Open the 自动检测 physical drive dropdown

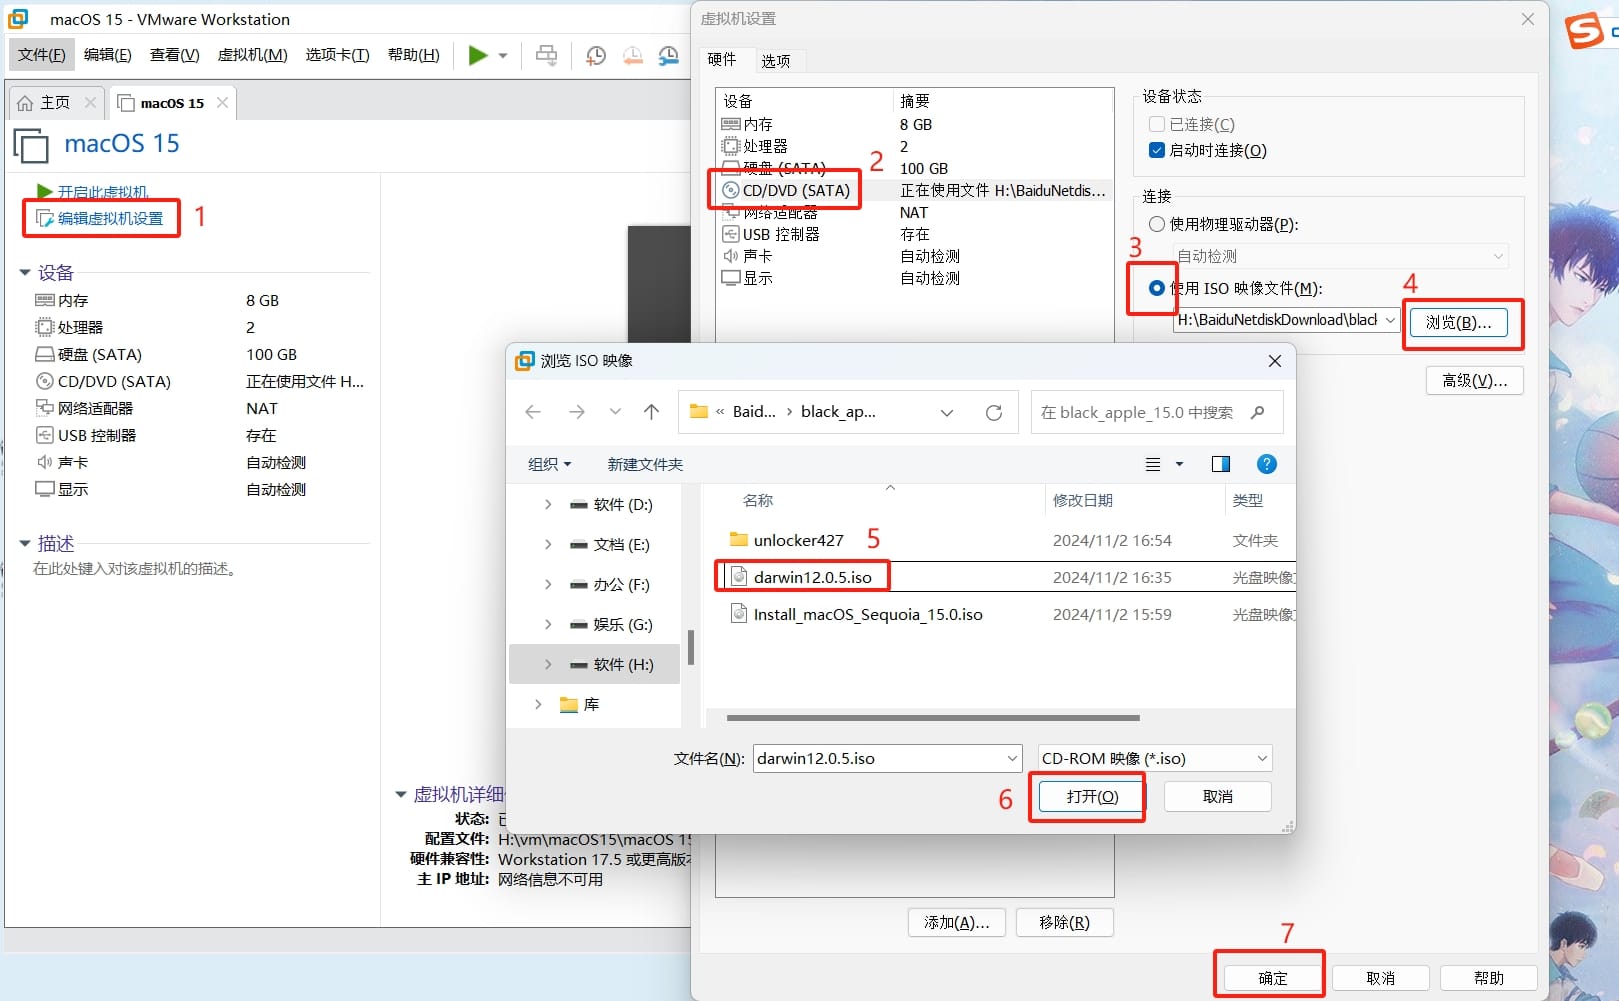pos(1498,256)
